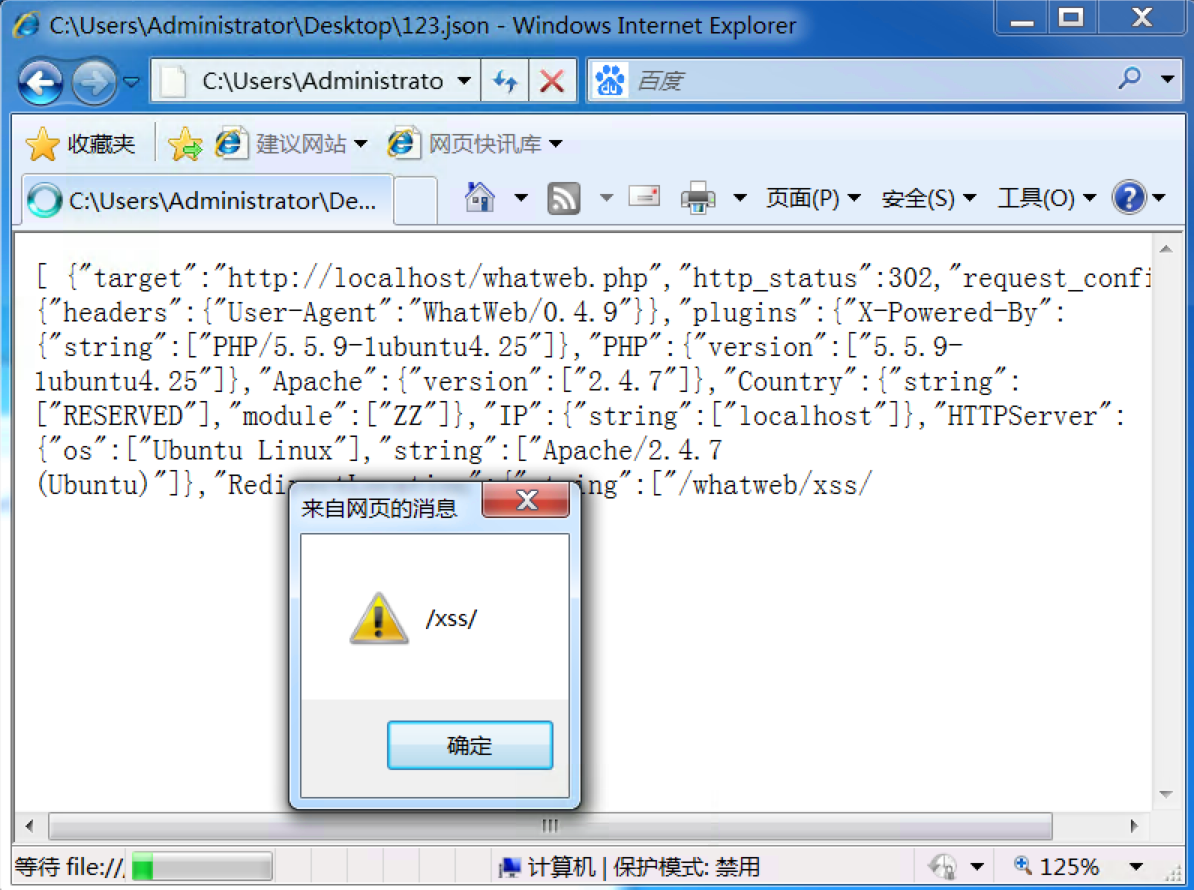Viewport: 1194px width, 890px height.
Task: Click the 确定 button in the alert dialog
Action: pyautogui.click(x=469, y=745)
